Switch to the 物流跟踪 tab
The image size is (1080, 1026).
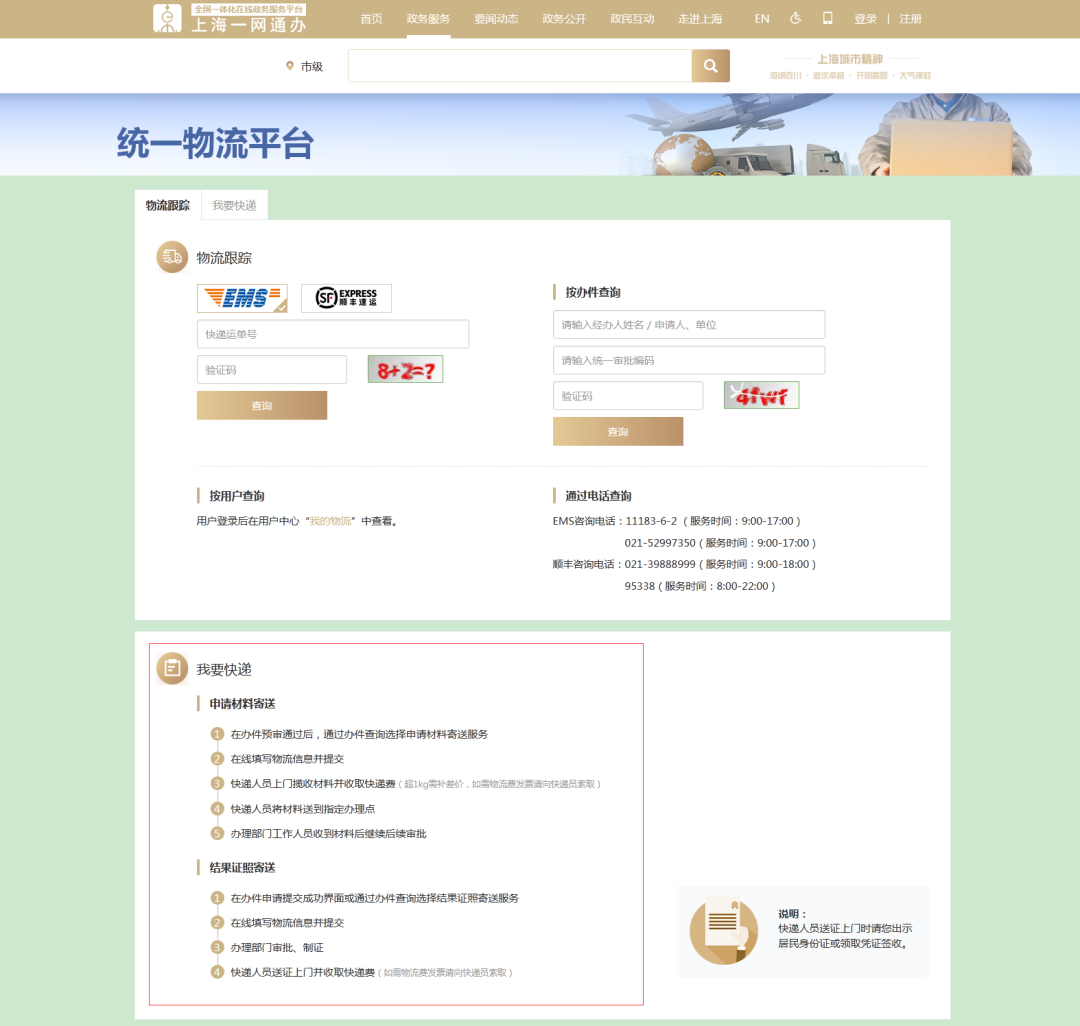coord(168,205)
